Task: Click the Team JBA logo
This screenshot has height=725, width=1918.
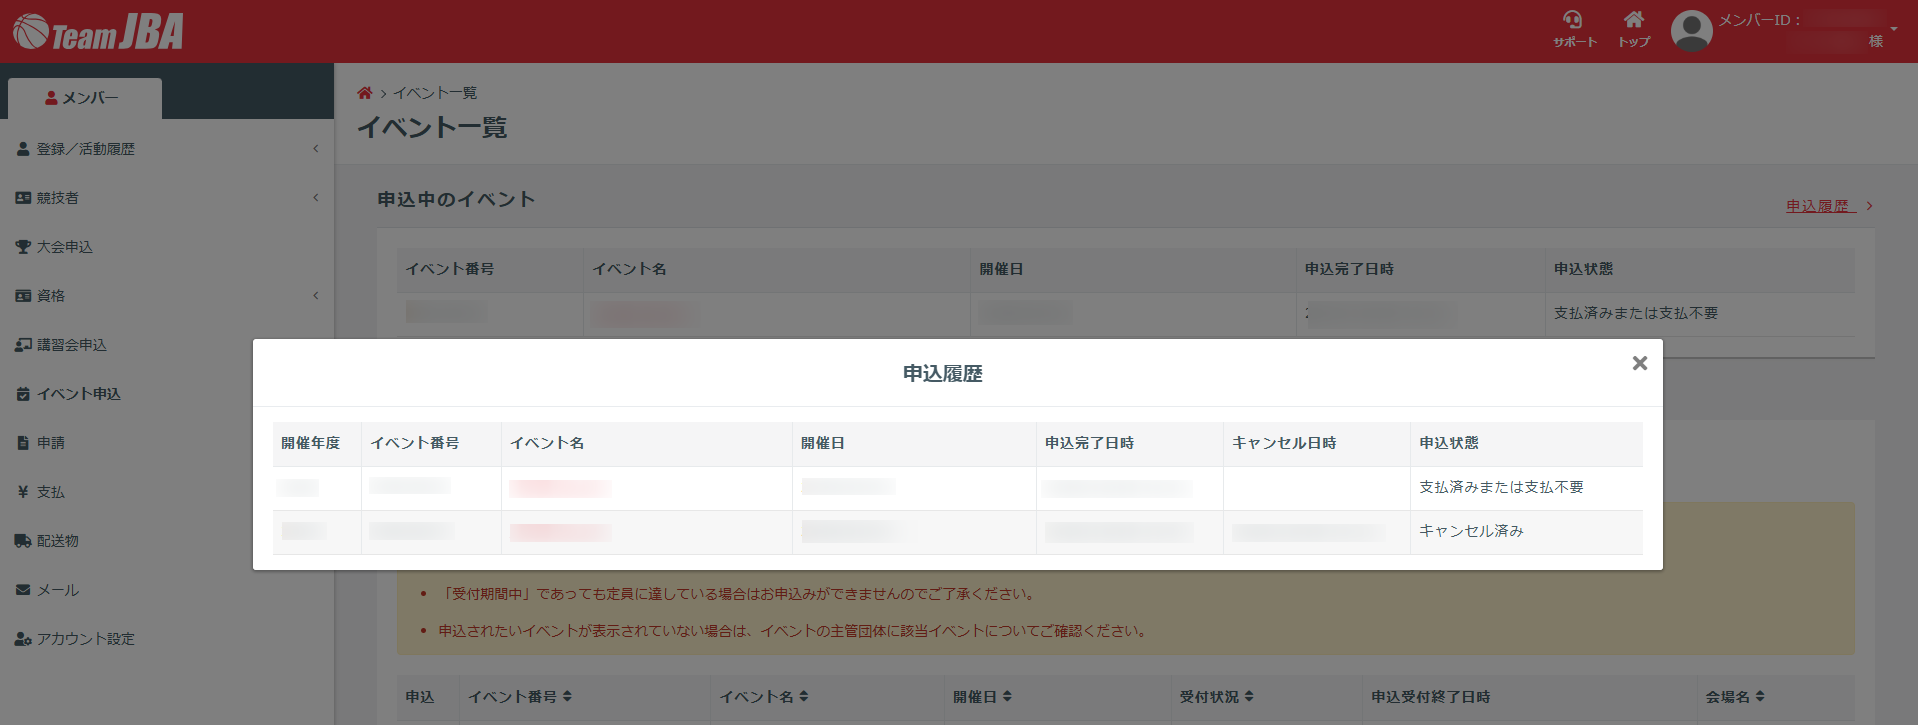Action: pyautogui.click(x=98, y=32)
